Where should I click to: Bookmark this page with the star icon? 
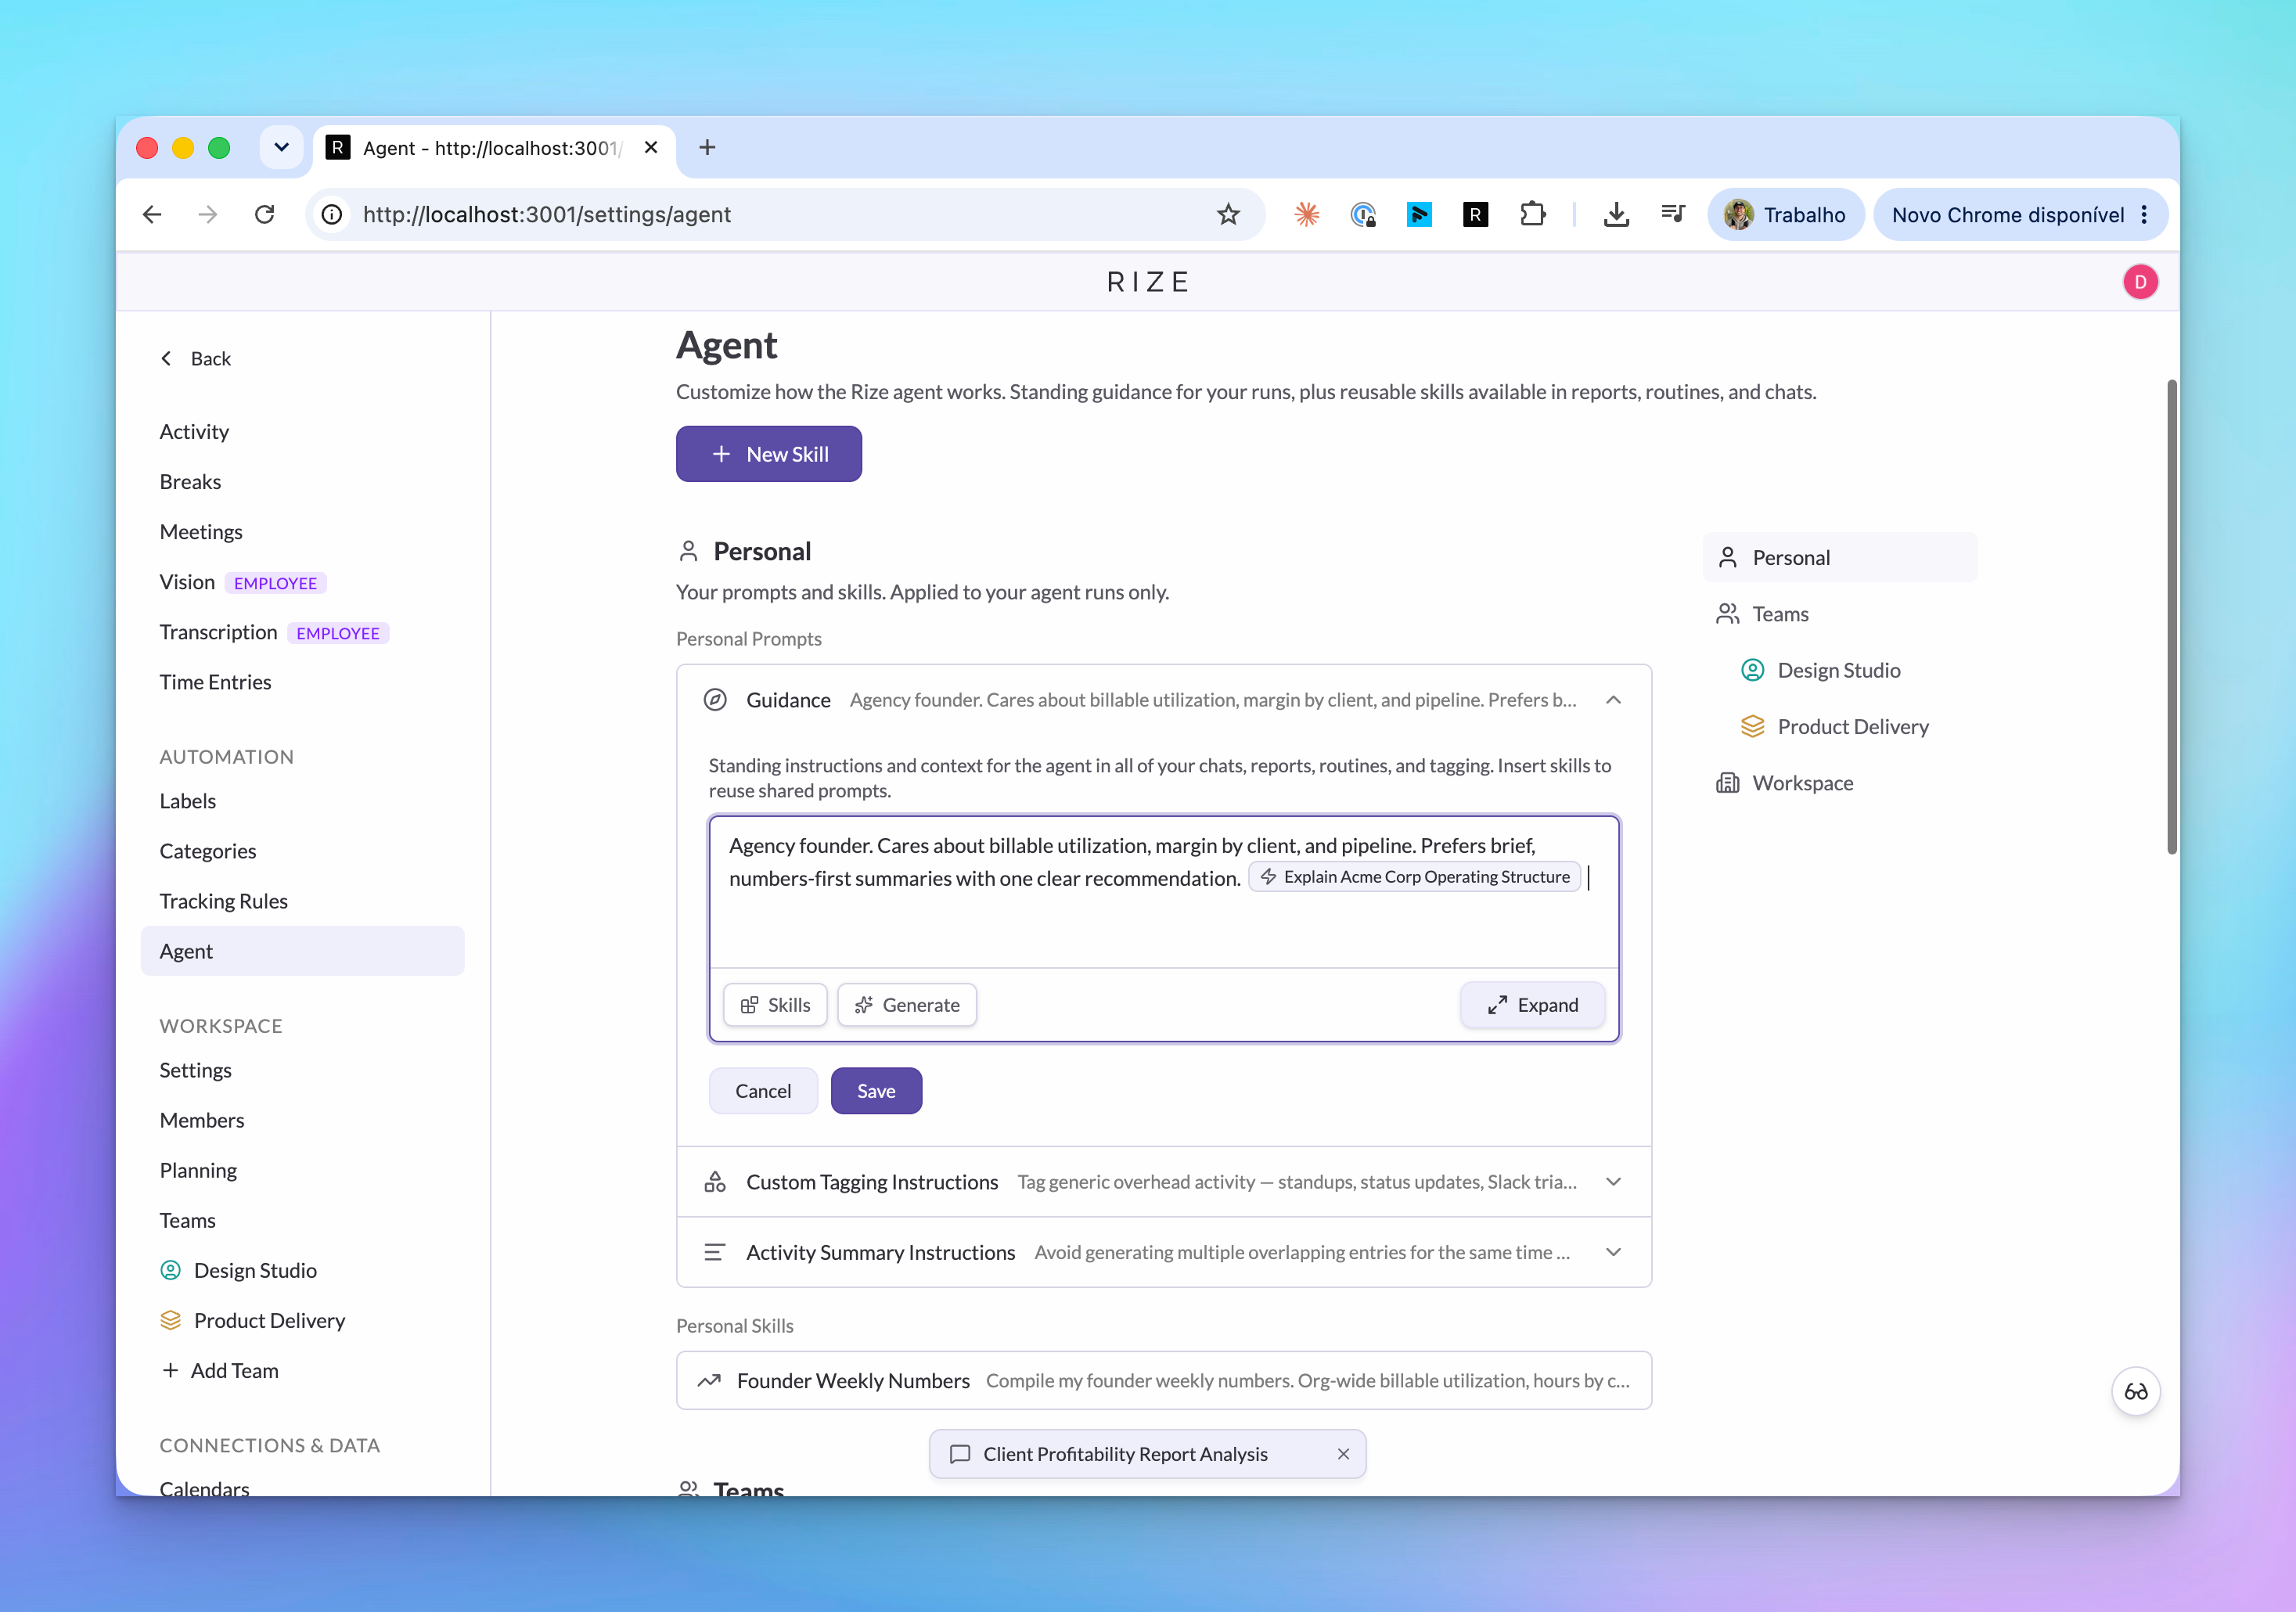1228,214
